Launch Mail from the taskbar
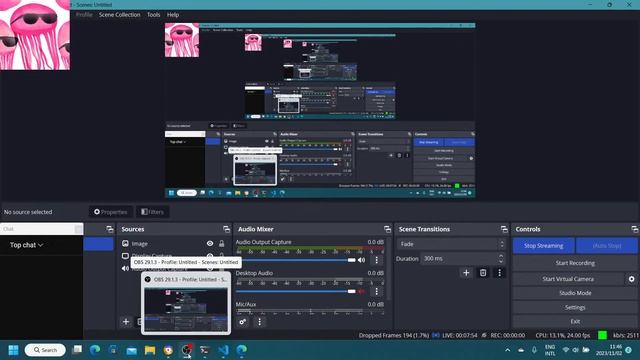The image size is (640, 360). coord(131,350)
